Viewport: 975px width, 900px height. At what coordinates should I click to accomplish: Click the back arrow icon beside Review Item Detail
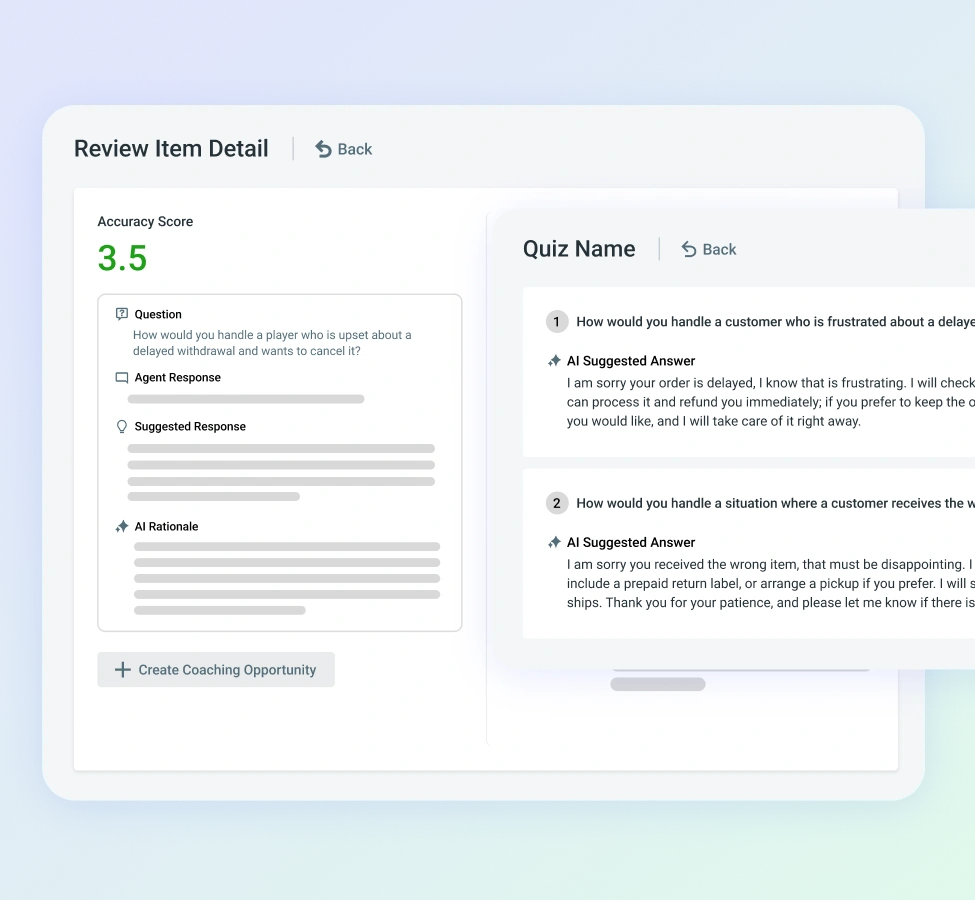pos(323,149)
